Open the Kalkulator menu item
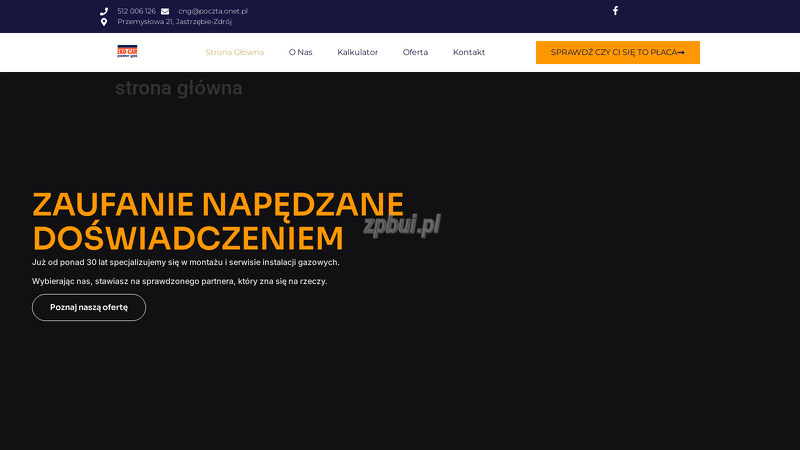 357,52
